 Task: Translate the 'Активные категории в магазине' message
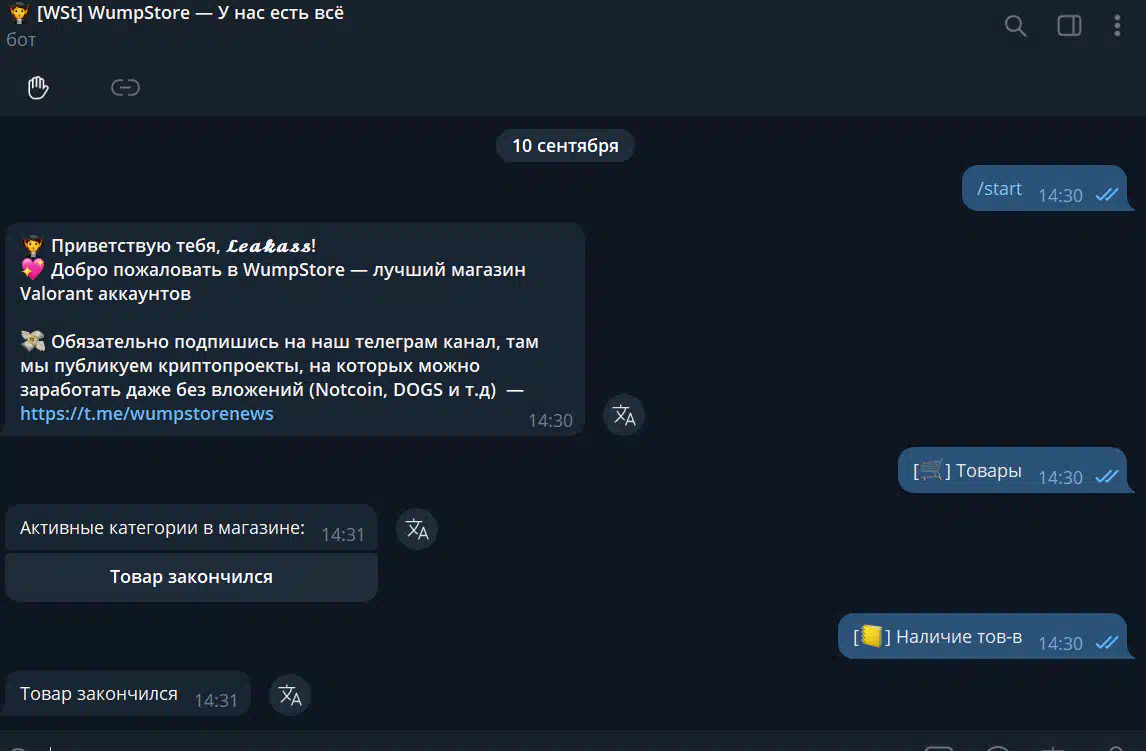click(x=417, y=529)
